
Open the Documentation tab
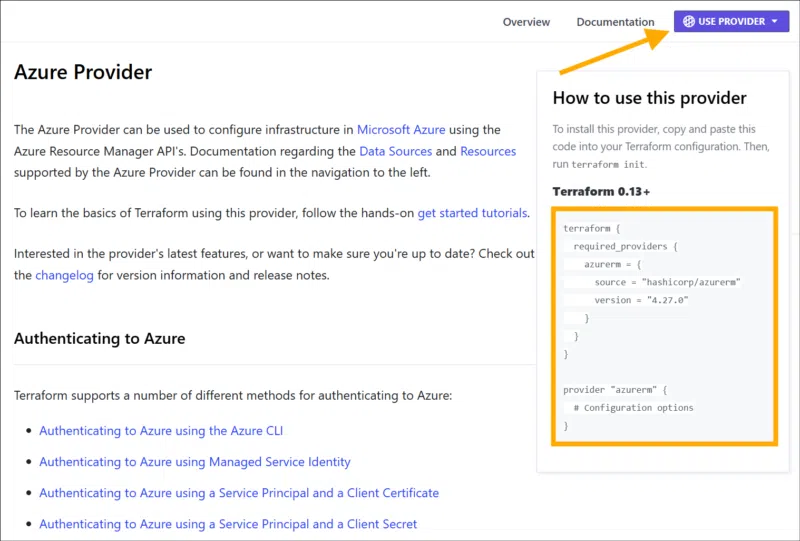(615, 22)
